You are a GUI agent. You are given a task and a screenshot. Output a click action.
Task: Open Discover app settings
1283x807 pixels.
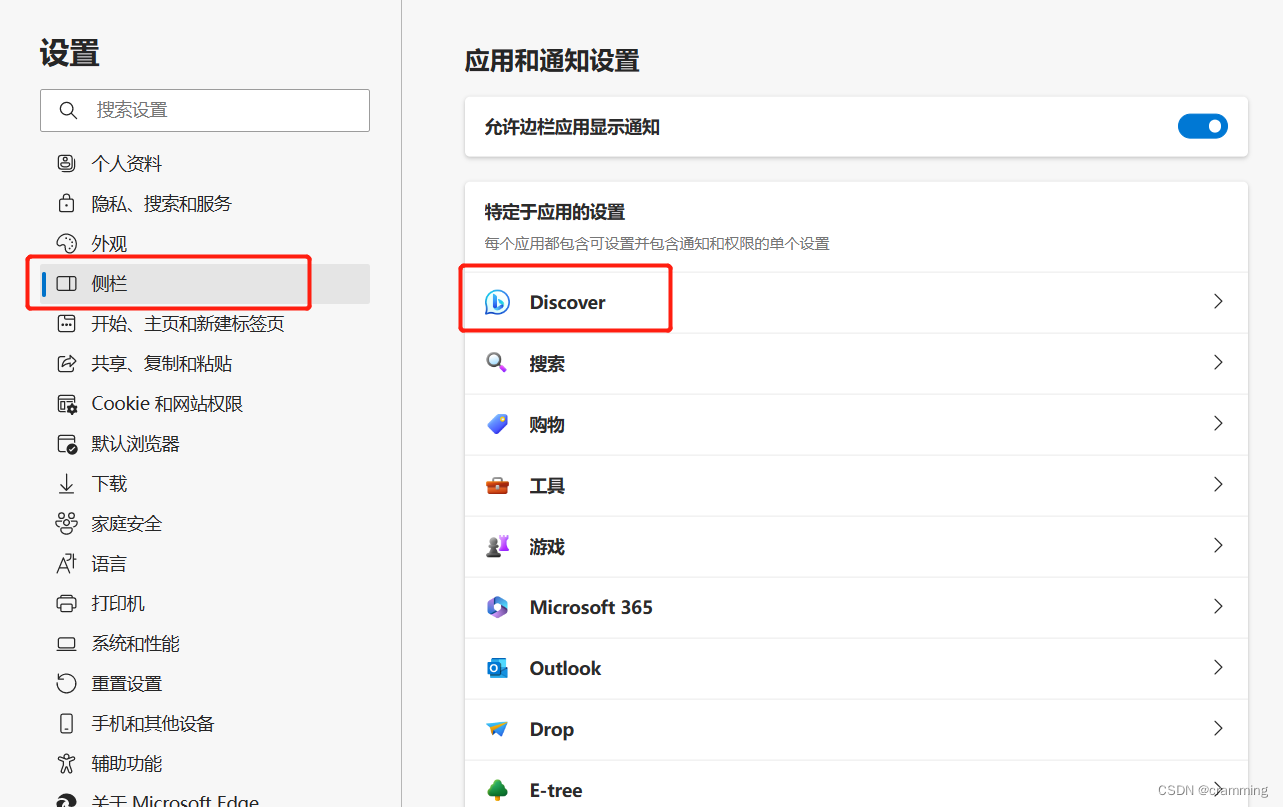coord(856,302)
